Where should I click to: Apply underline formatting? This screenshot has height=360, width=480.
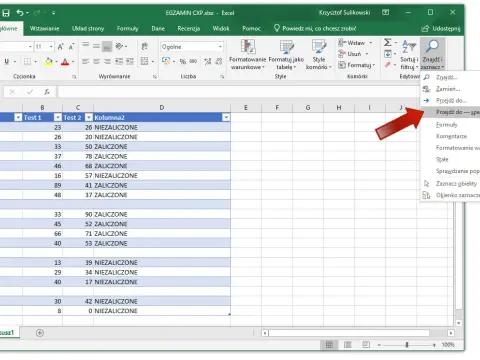point(6,61)
